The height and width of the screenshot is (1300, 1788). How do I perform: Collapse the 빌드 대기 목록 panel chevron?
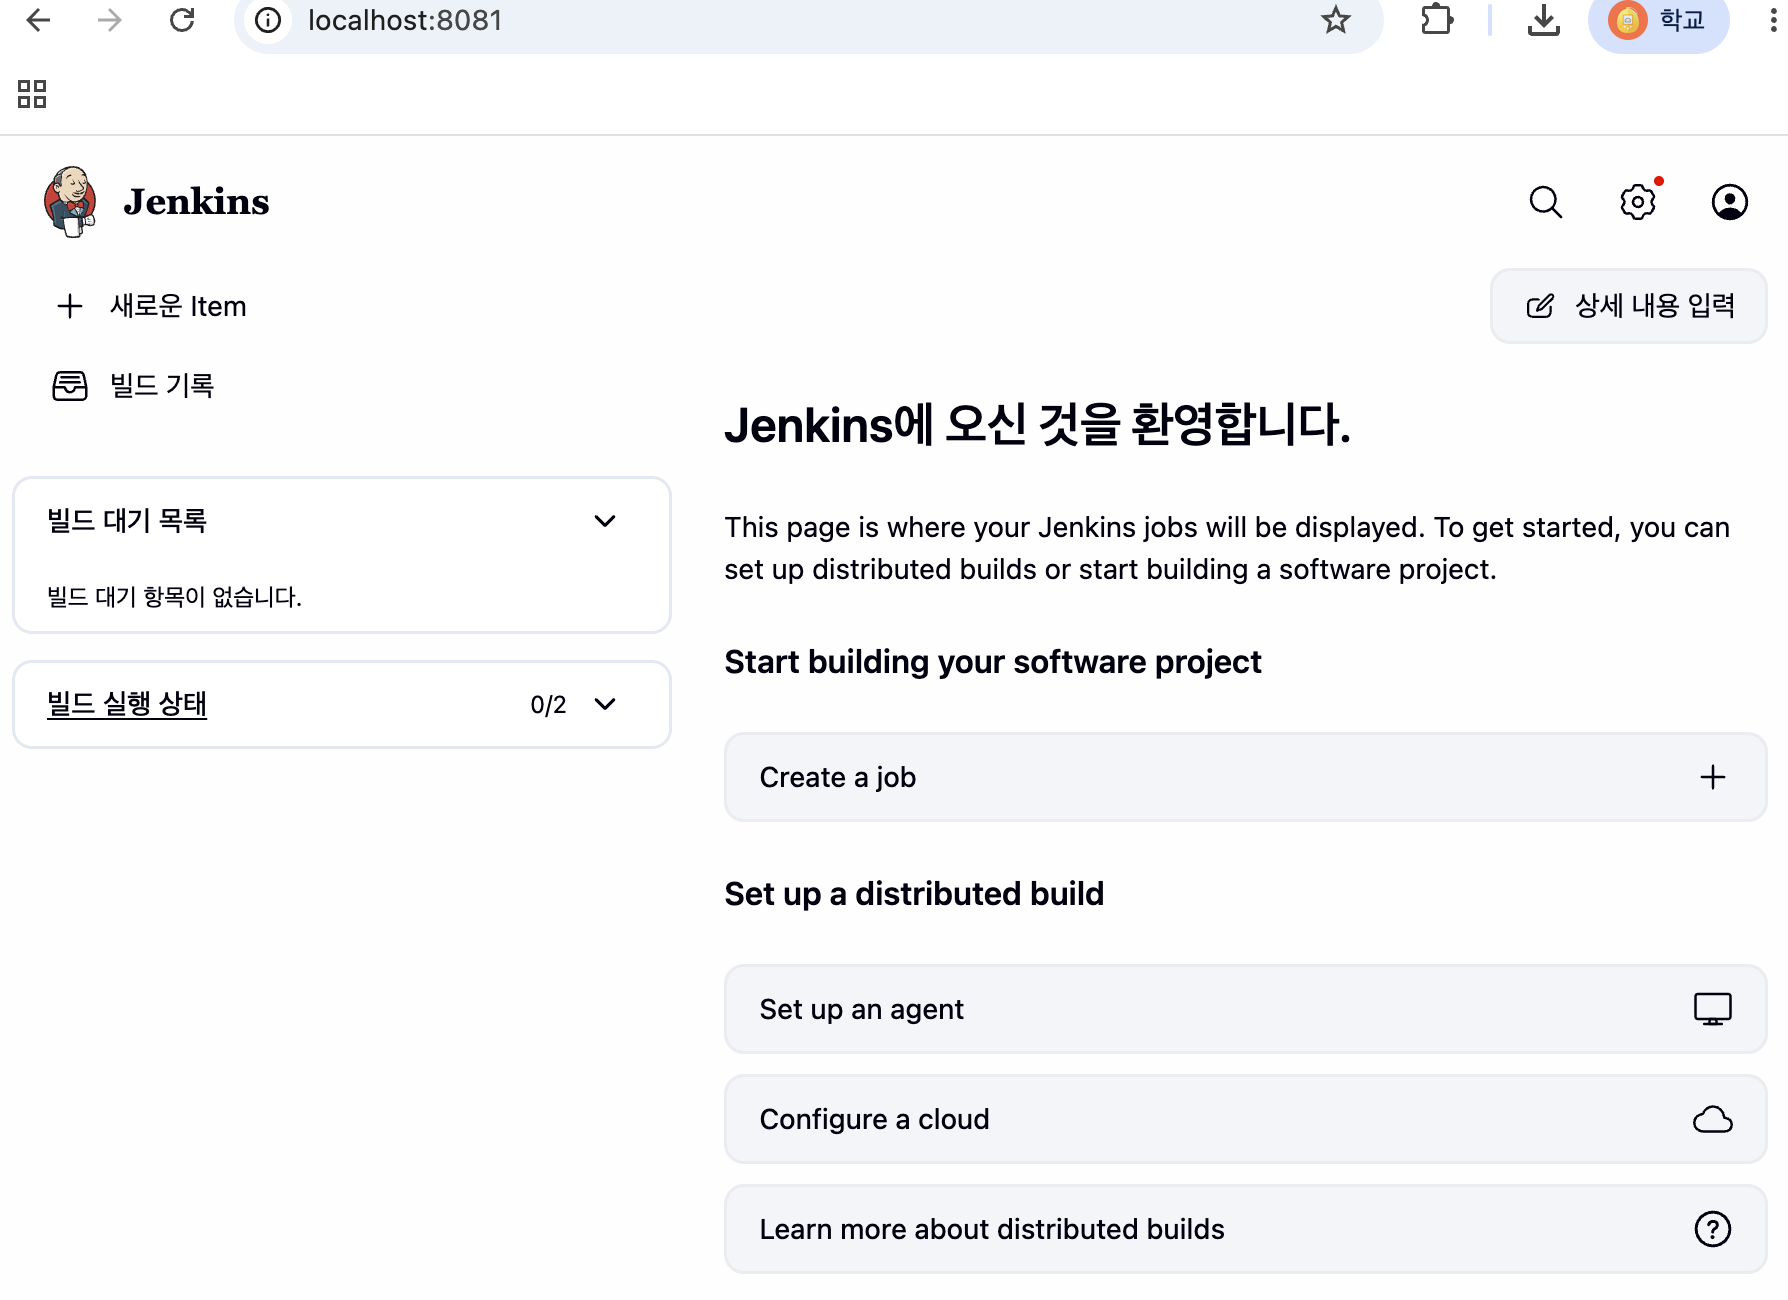605,521
